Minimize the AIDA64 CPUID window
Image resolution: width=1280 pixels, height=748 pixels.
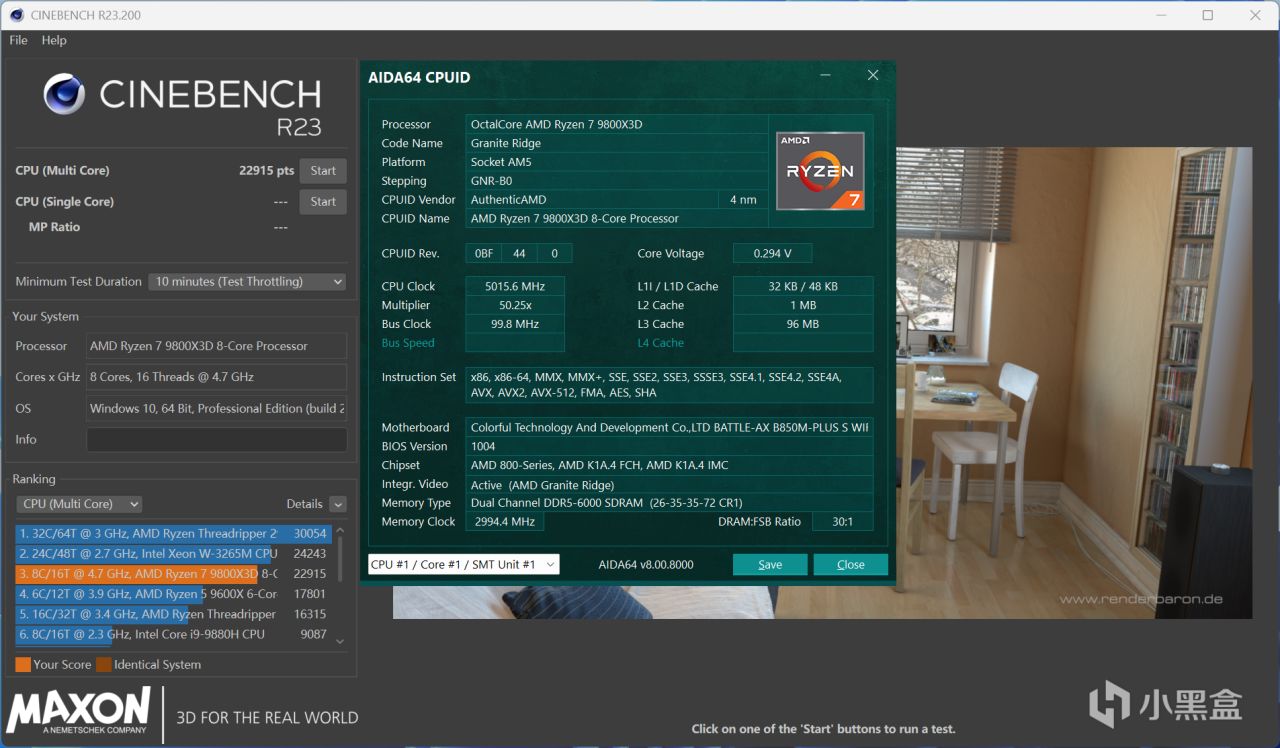pos(826,76)
